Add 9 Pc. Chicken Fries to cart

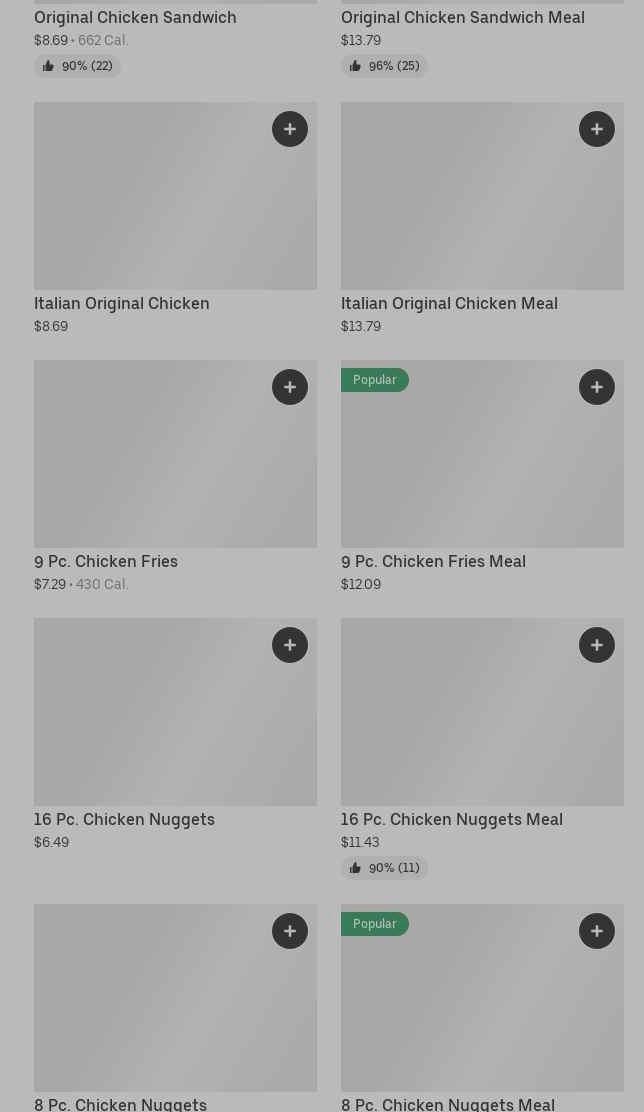click(x=290, y=387)
